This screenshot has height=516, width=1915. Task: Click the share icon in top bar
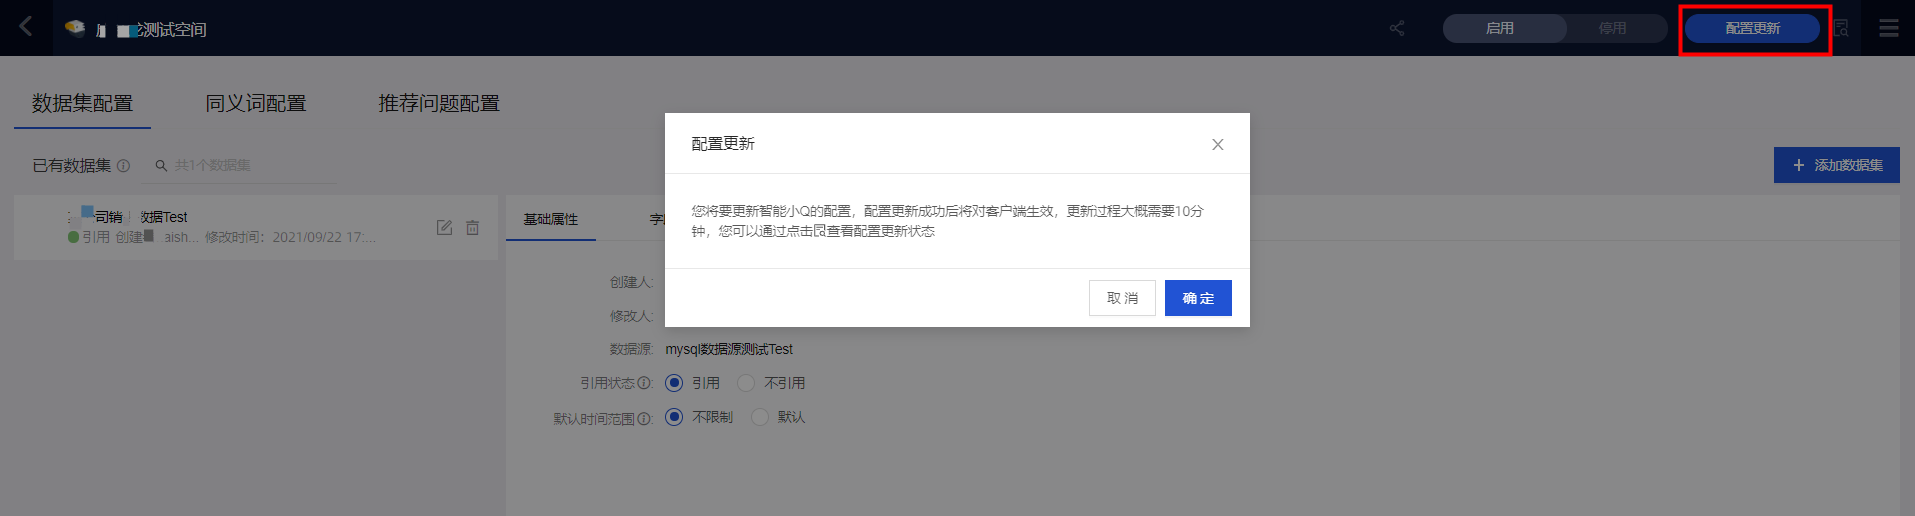(1397, 28)
